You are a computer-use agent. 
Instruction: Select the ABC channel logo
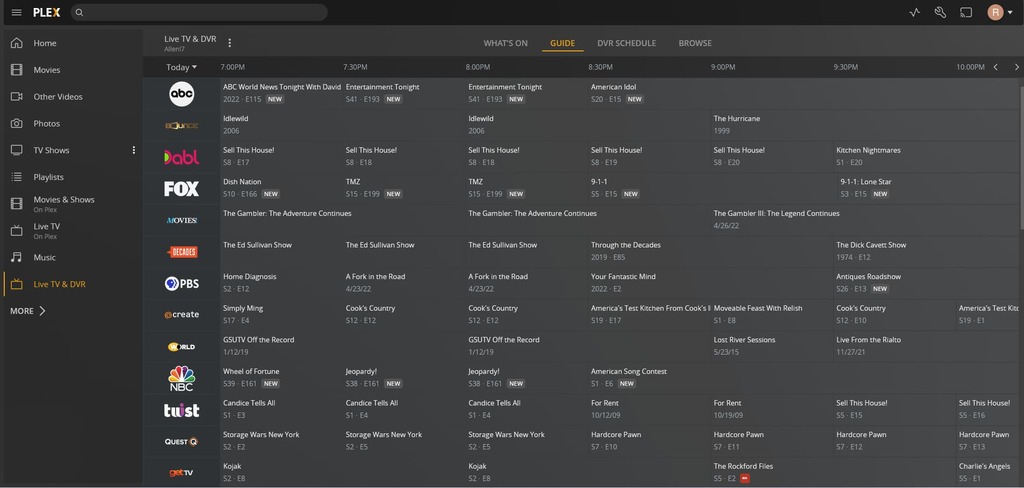click(x=182, y=94)
